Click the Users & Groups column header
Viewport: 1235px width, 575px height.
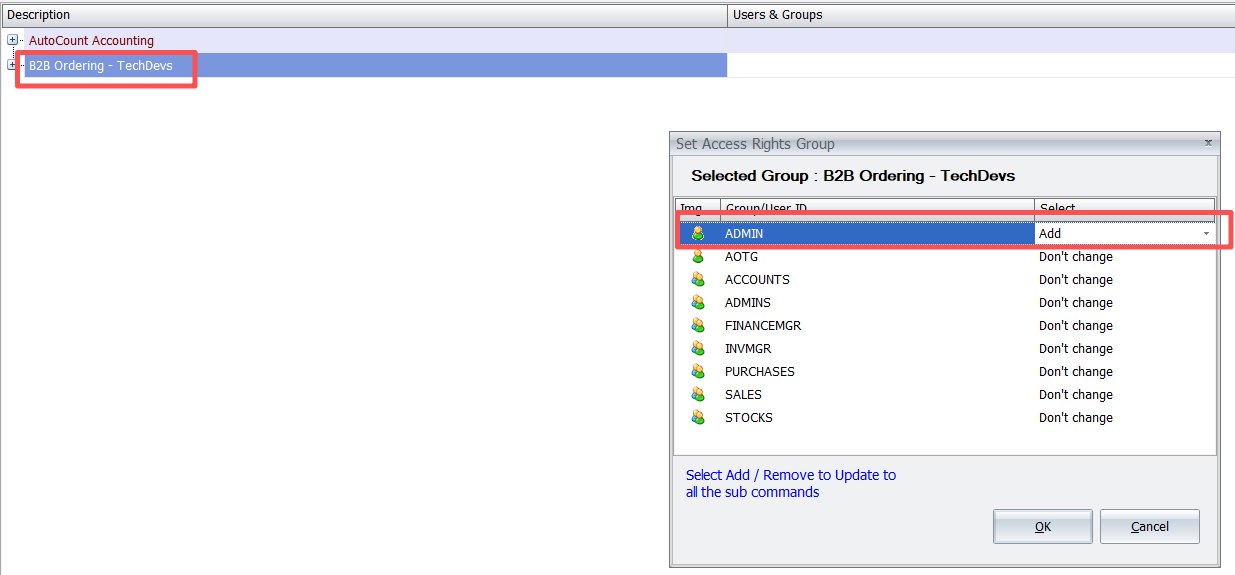(981, 15)
